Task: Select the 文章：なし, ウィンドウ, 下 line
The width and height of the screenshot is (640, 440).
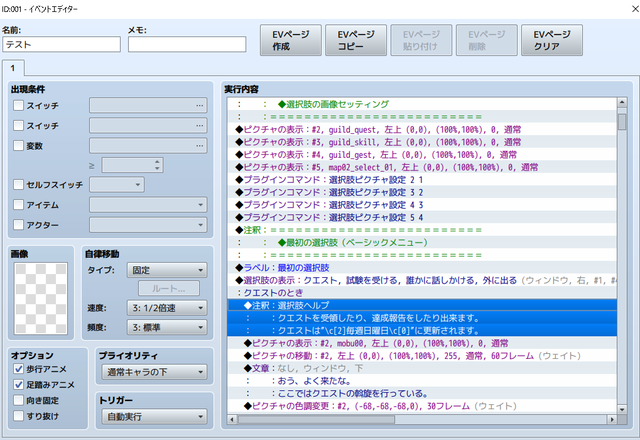Action: (x=422, y=368)
